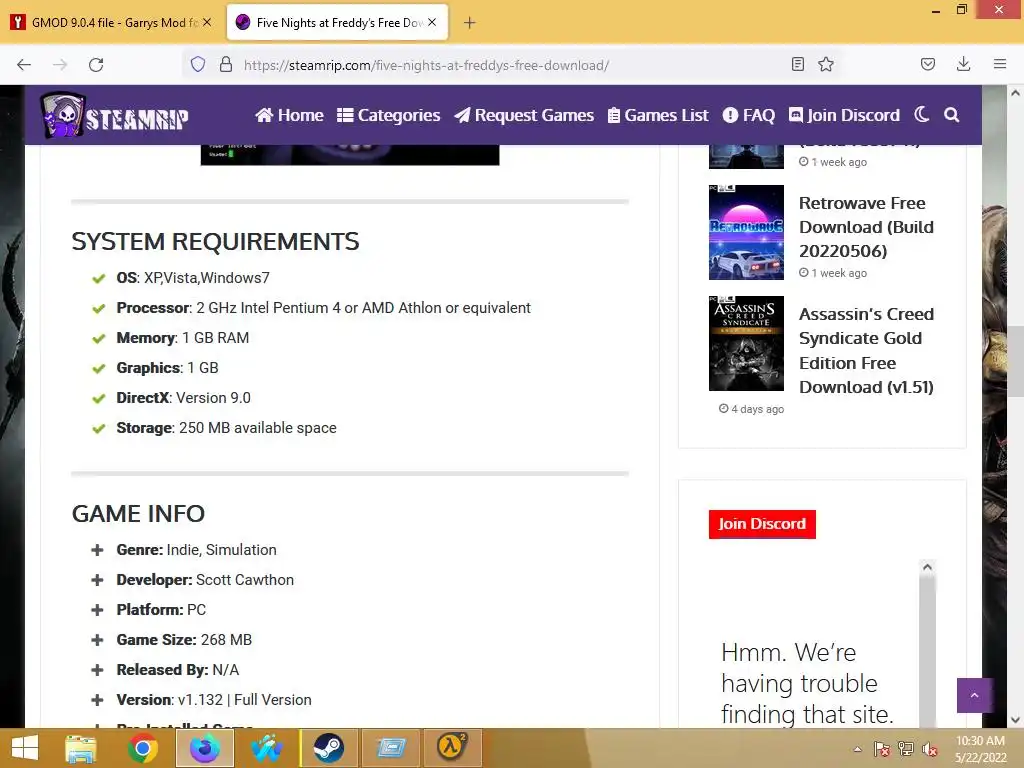
Task: Click the SteamRIP logo
Action: coord(115,115)
